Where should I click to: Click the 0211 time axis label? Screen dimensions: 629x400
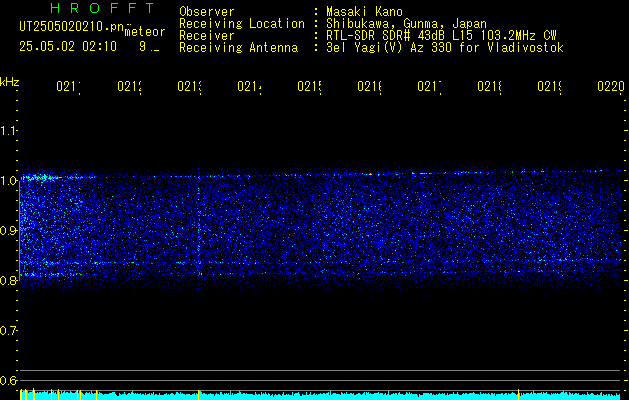pos(68,87)
